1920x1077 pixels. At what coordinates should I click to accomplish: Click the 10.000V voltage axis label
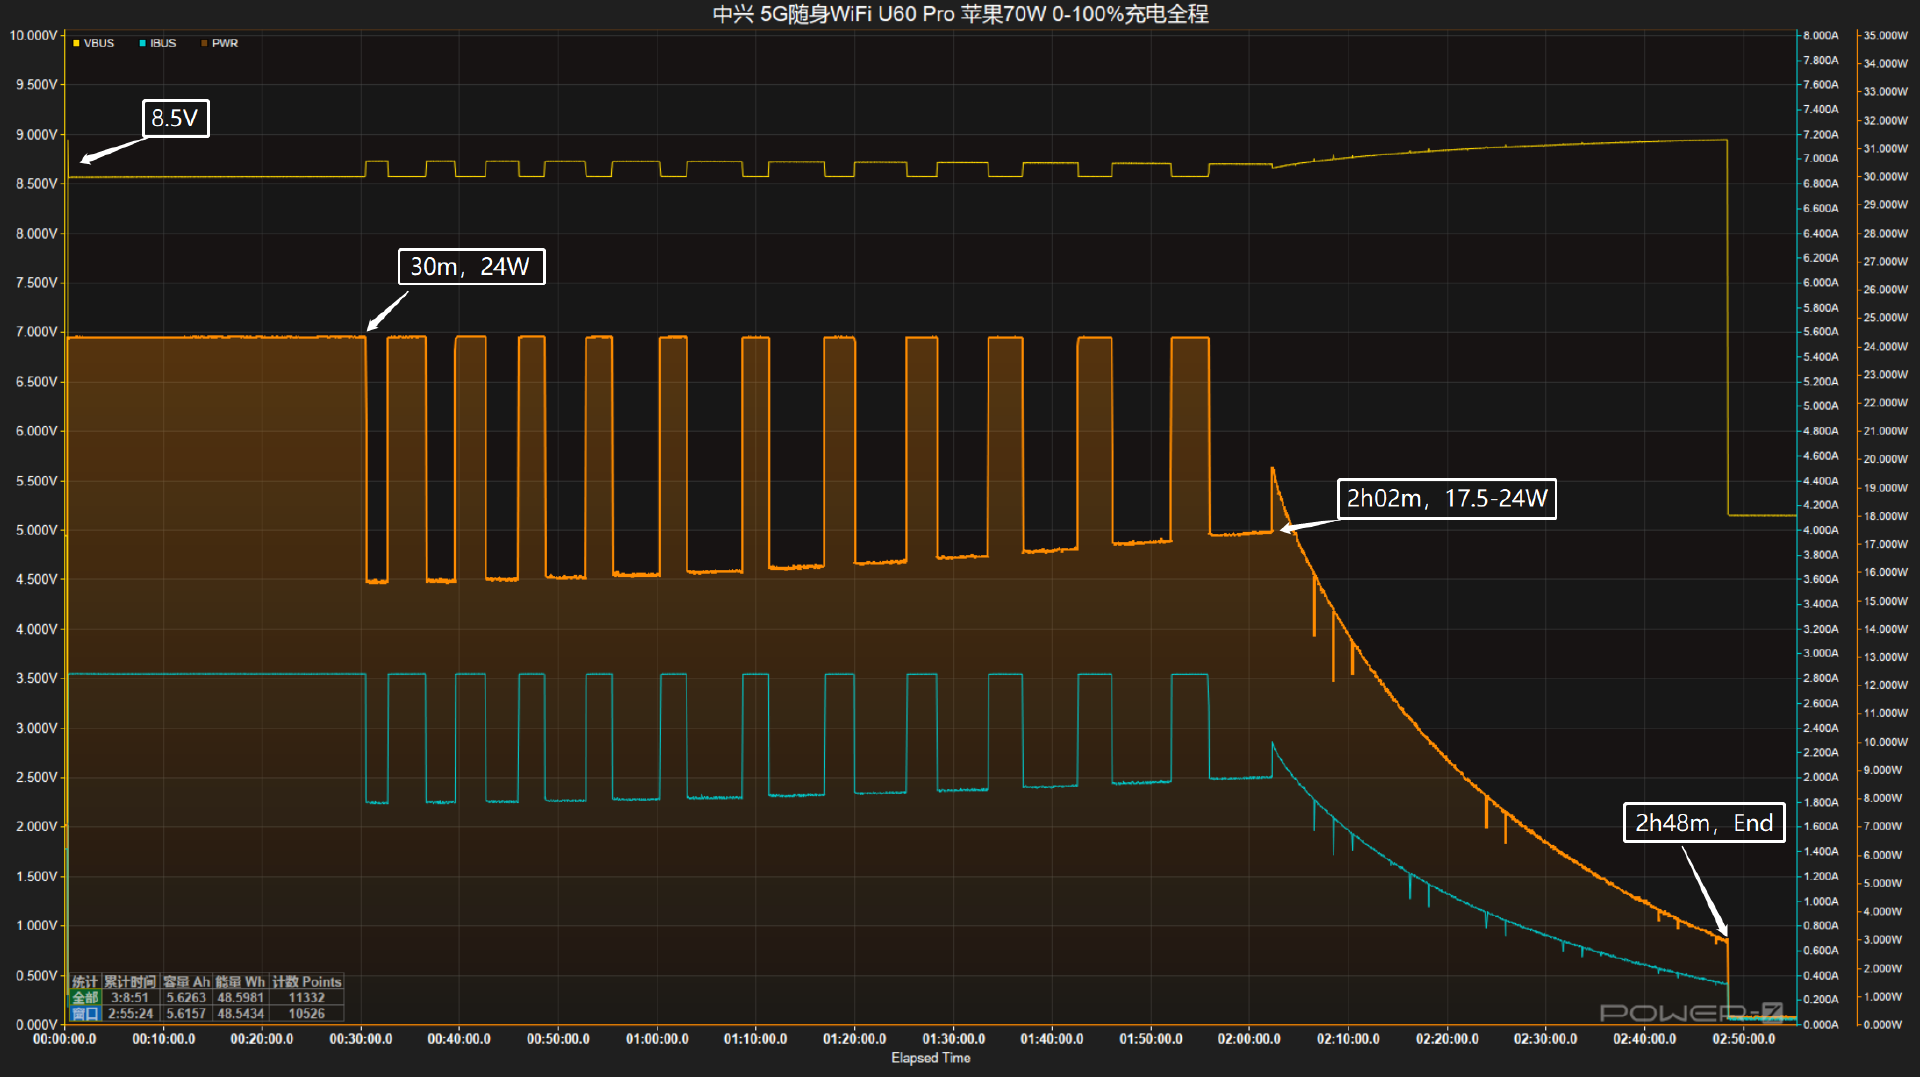tap(33, 35)
